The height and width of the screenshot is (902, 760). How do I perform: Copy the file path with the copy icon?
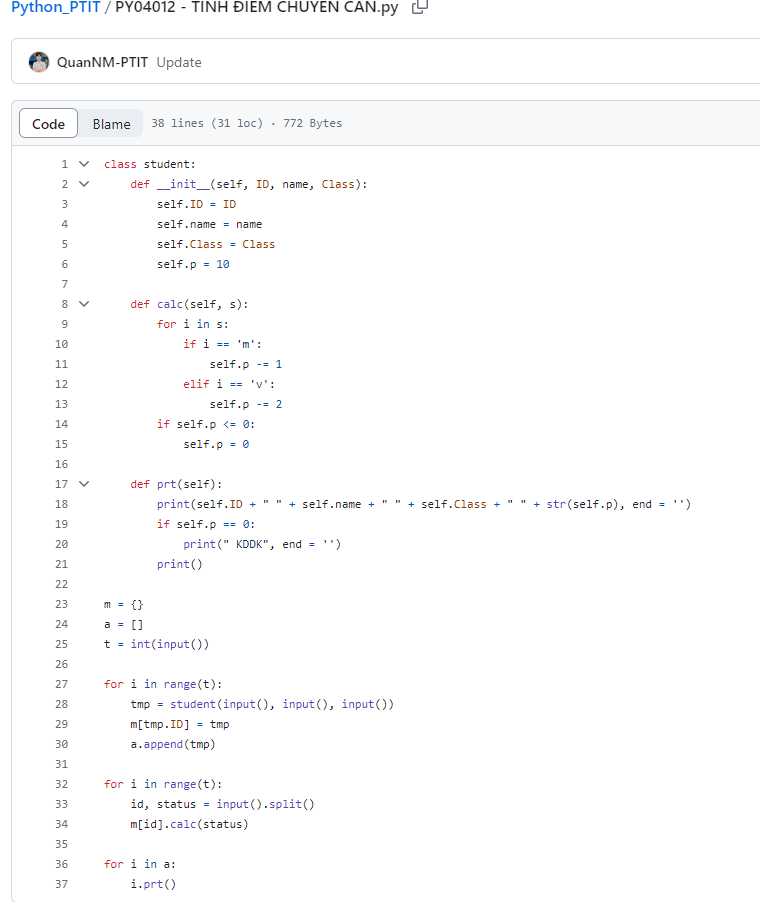click(x=420, y=7)
